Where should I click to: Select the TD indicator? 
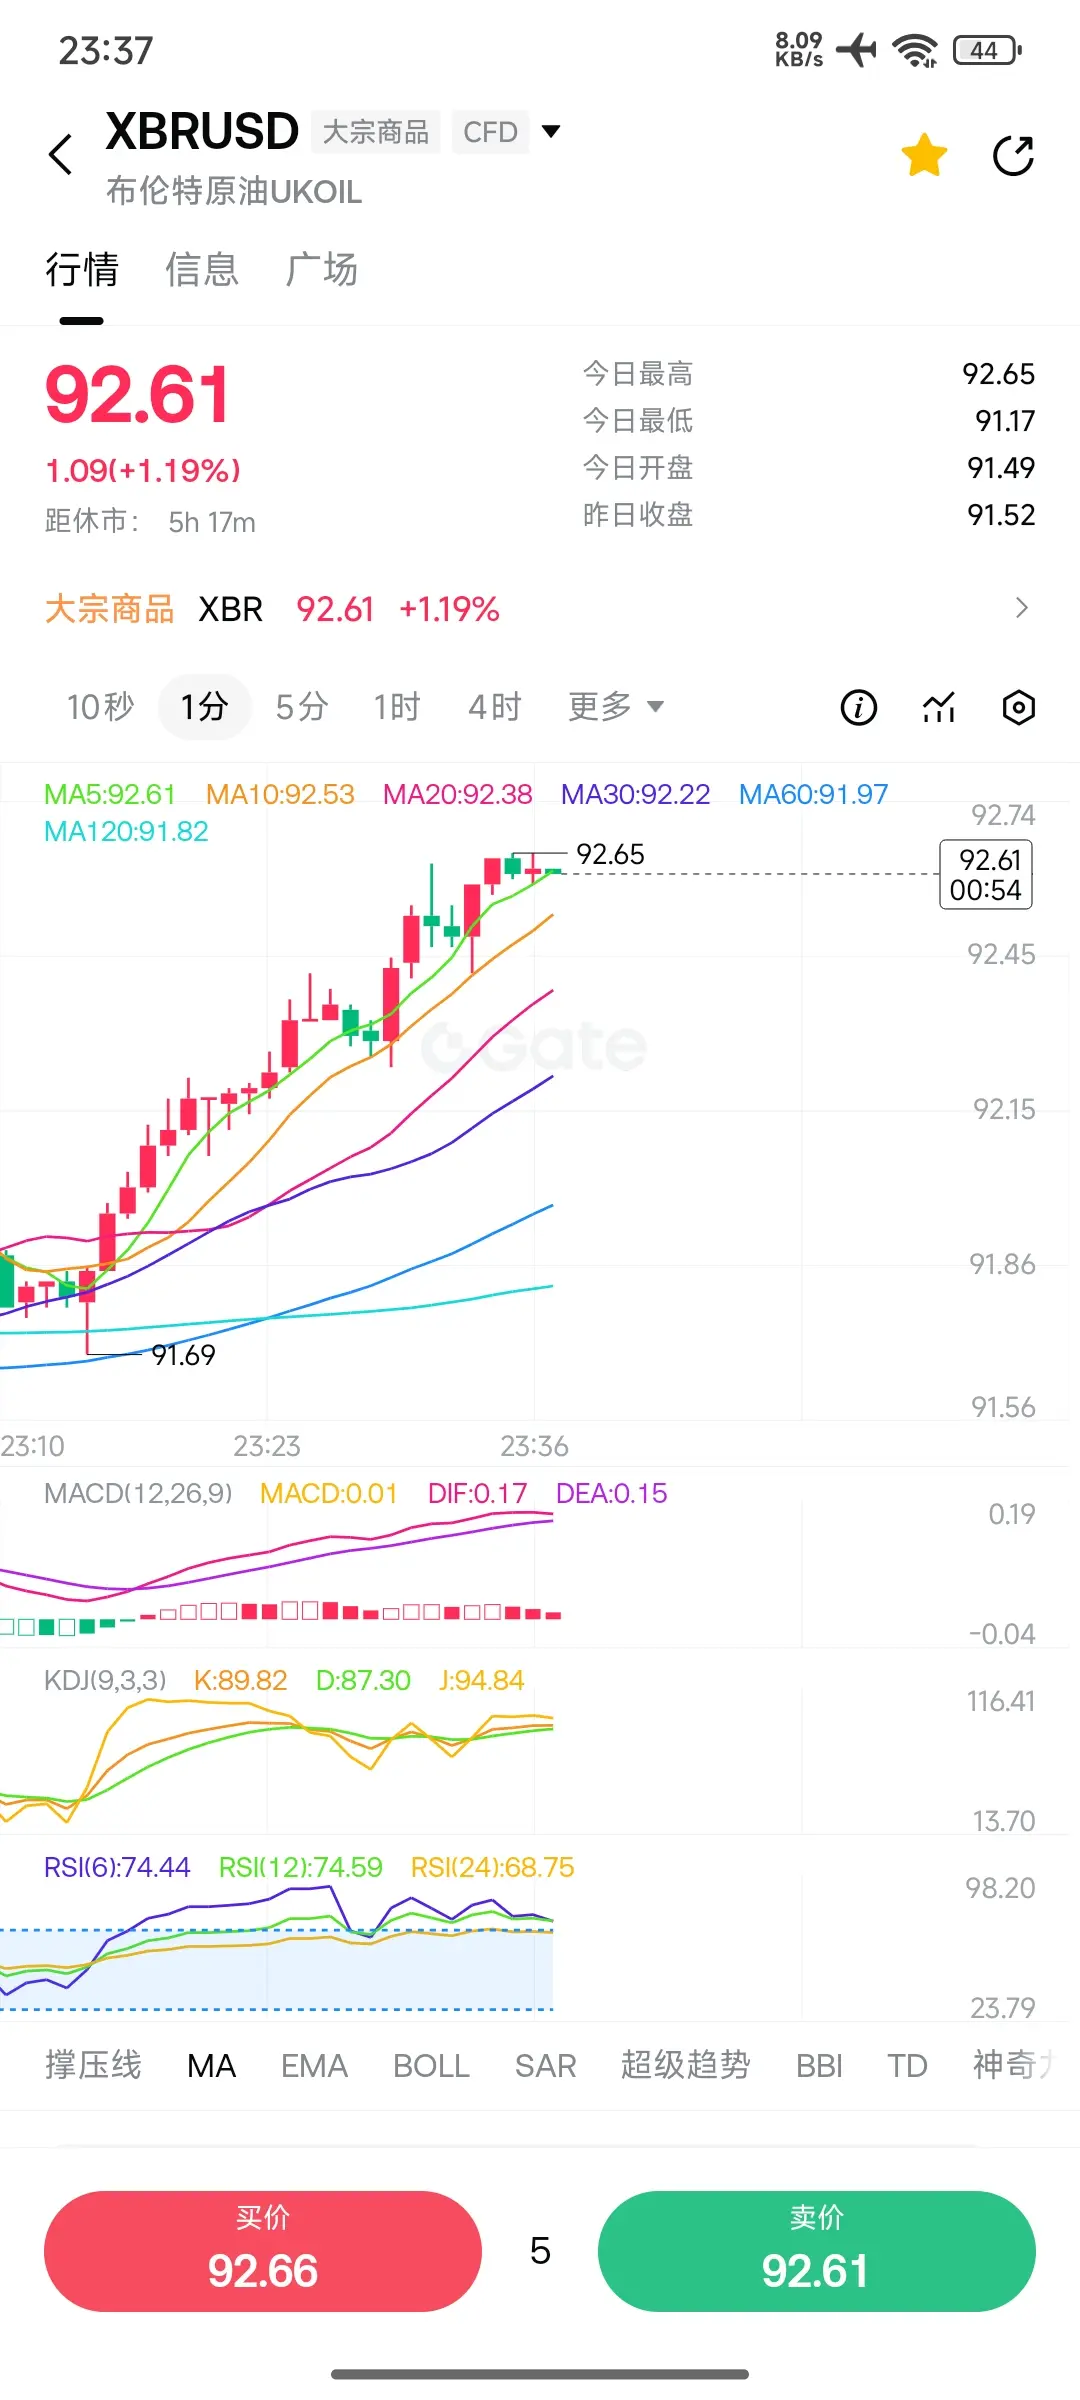907,2065
